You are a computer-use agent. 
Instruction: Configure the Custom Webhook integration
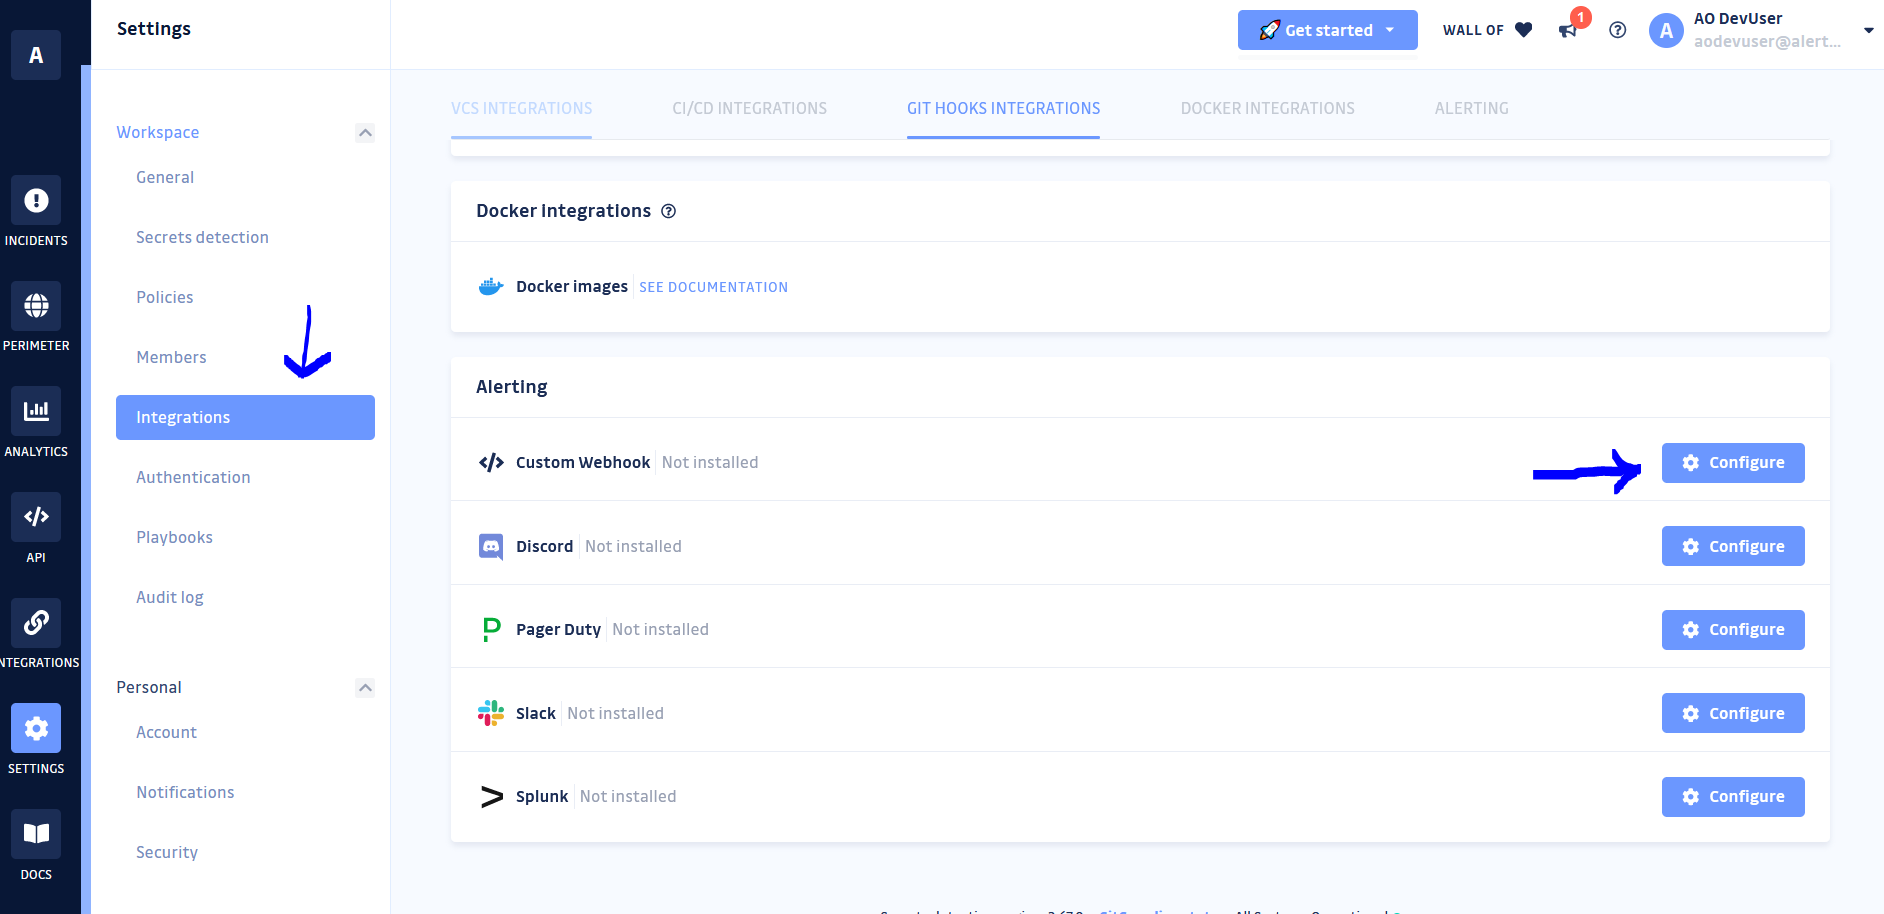pyautogui.click(x=1732, y=463)
